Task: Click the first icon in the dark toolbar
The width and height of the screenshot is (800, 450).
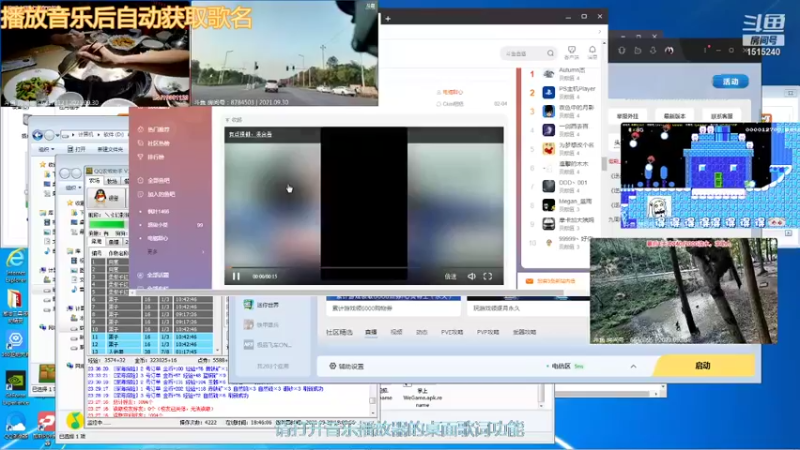Action: tap(621, 51)
